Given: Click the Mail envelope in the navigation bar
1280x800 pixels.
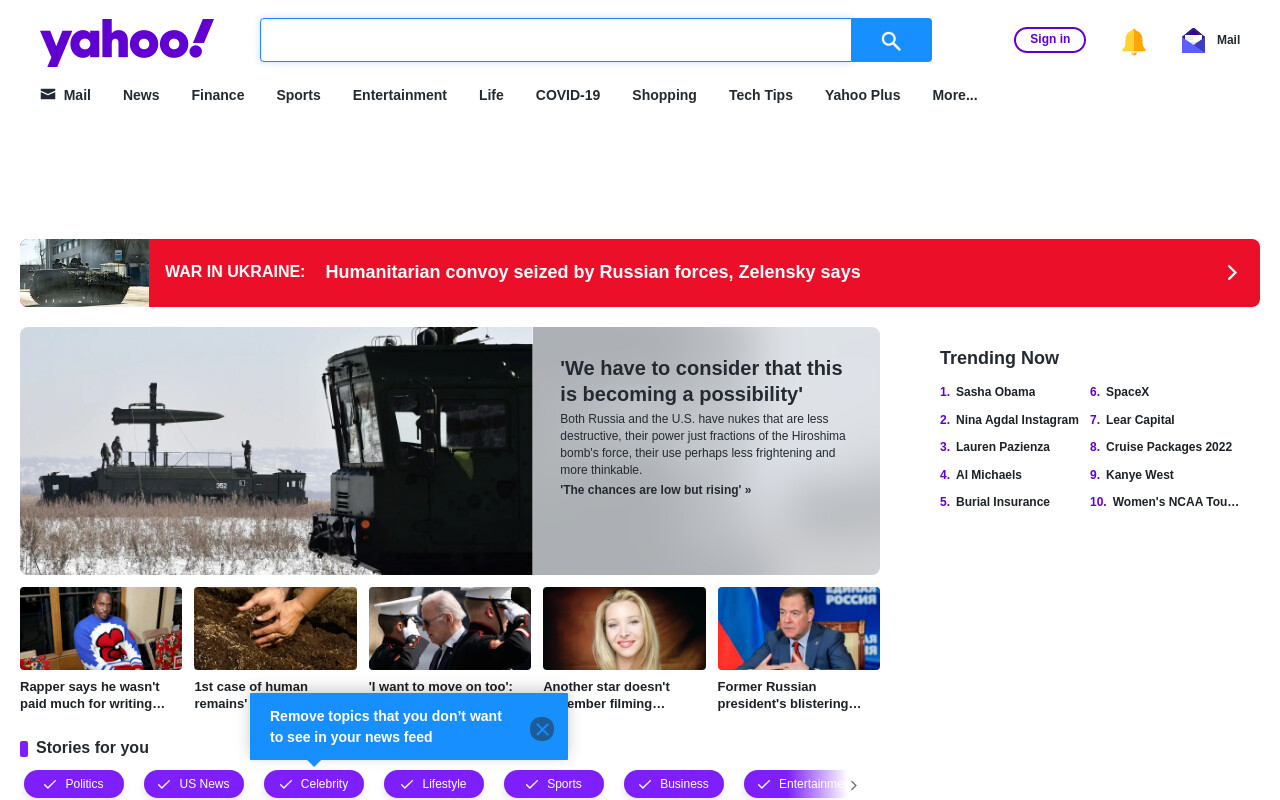Looking at the screenshot, I should (48, 94).
